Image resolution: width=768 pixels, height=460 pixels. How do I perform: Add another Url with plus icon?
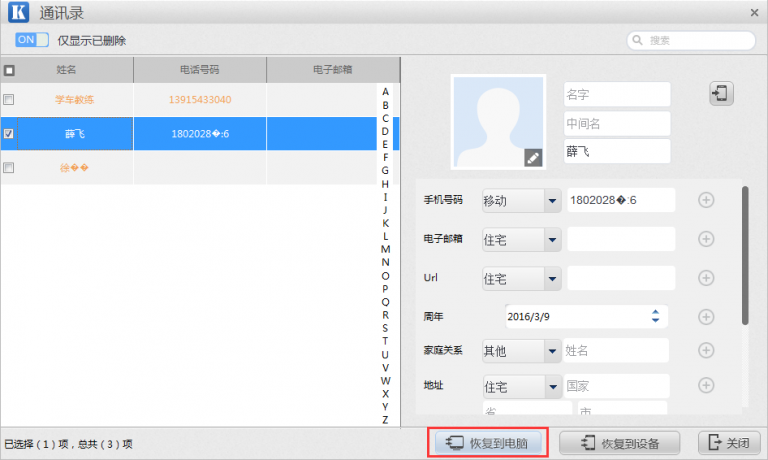click(706, 278)
